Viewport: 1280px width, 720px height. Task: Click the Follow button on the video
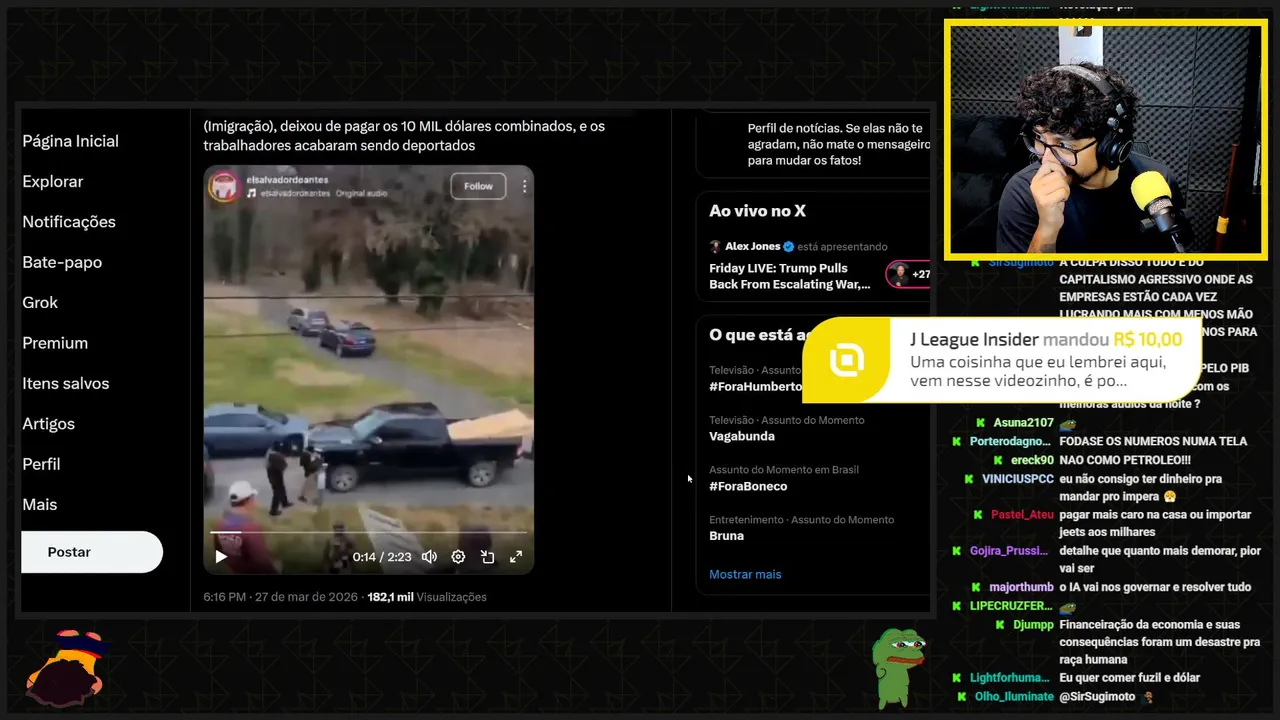click(478, 186)
